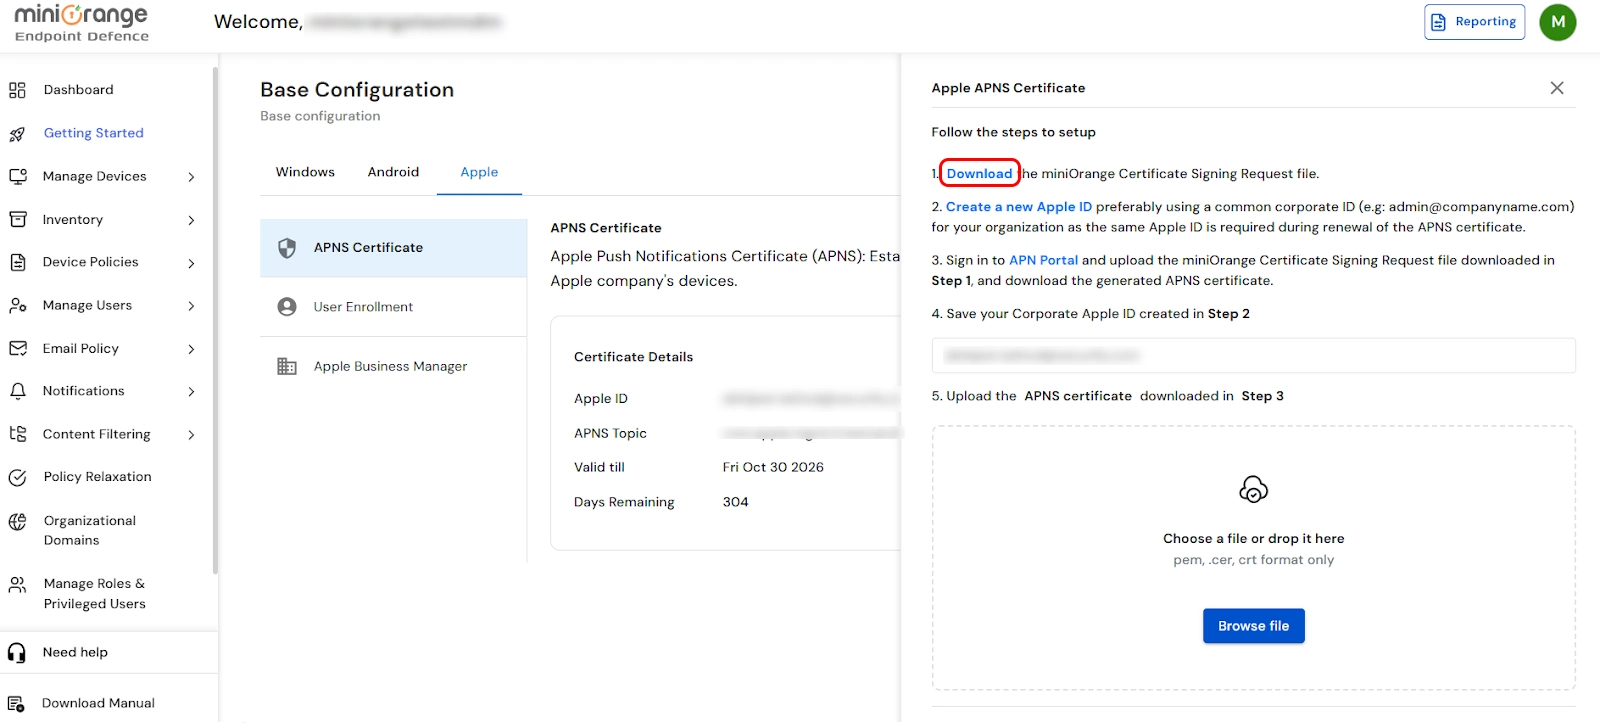The height and width of the screenshot is (723, 1600).
Task: Click the Inventory box icon
Action: [x=17, y=219]
